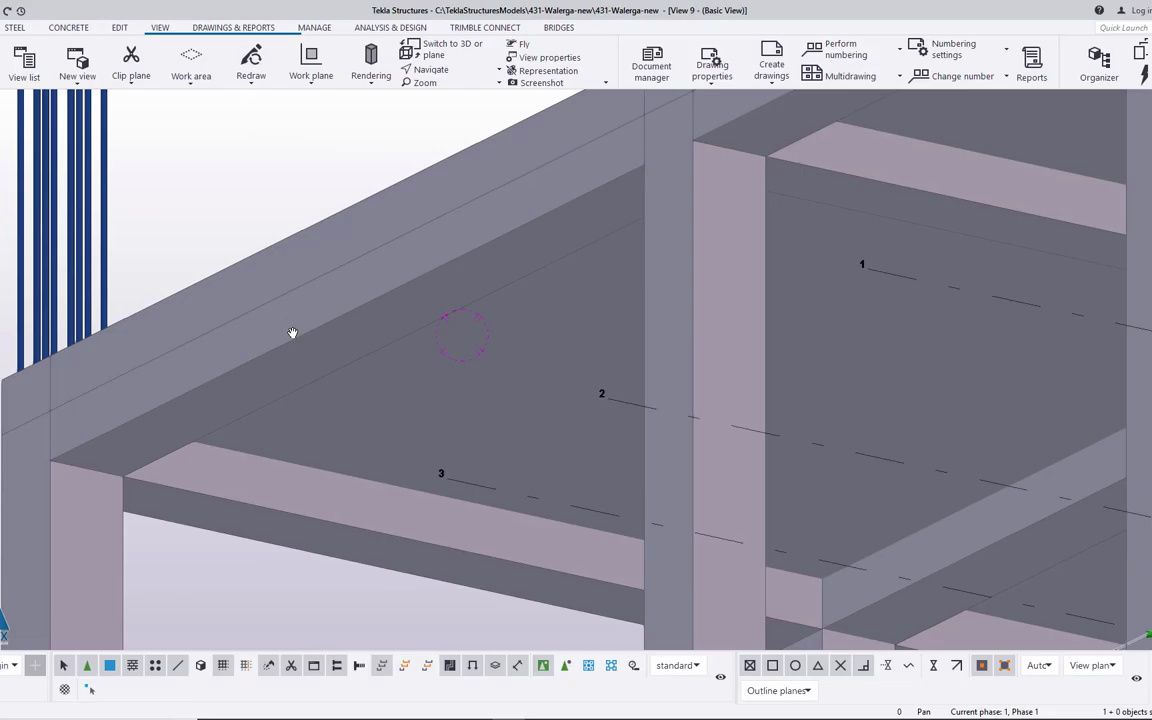Viewport: 1152px width, 720px height.
Task: Toggle snapping toolbar eye visibility icon
Action: pyautogui.click(x=1137, y=678)
